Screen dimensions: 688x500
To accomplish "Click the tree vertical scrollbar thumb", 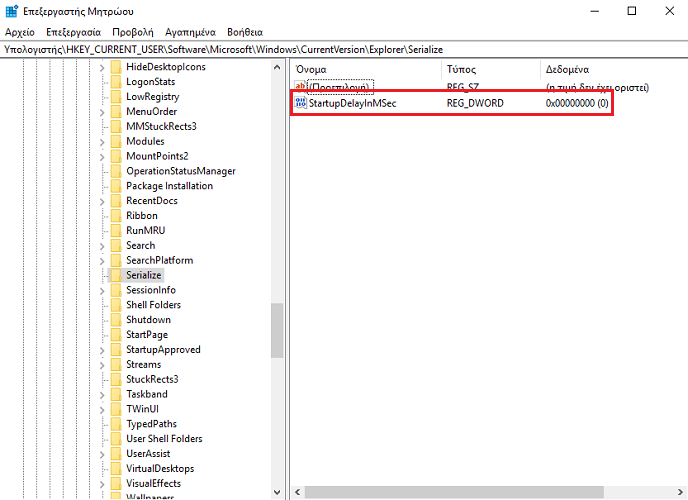I will [x=277, y=331].
